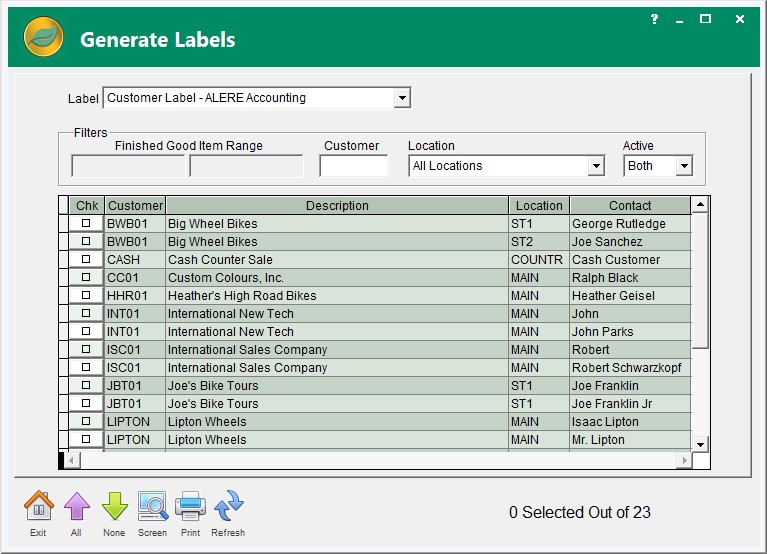Minimize the Generate Labels window
The image size is (767, 554).
pyautogui.click(x=679, y=20)
